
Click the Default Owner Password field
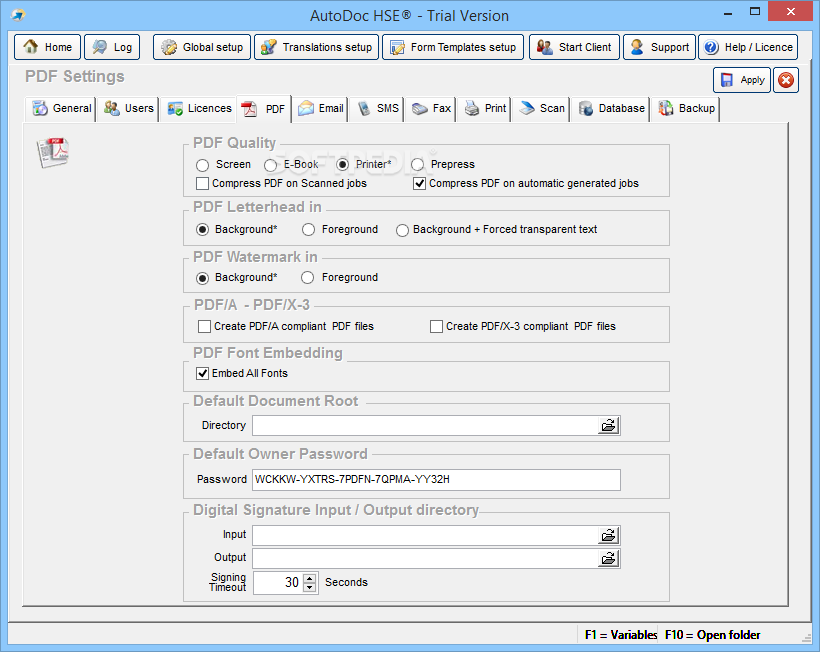(436, 479)
